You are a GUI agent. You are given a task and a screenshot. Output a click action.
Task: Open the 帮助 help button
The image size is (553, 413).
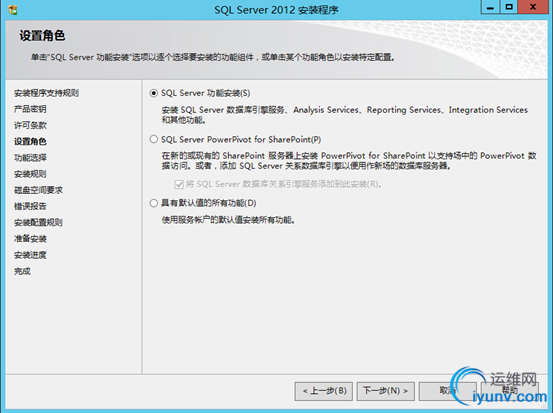point(510,391)
